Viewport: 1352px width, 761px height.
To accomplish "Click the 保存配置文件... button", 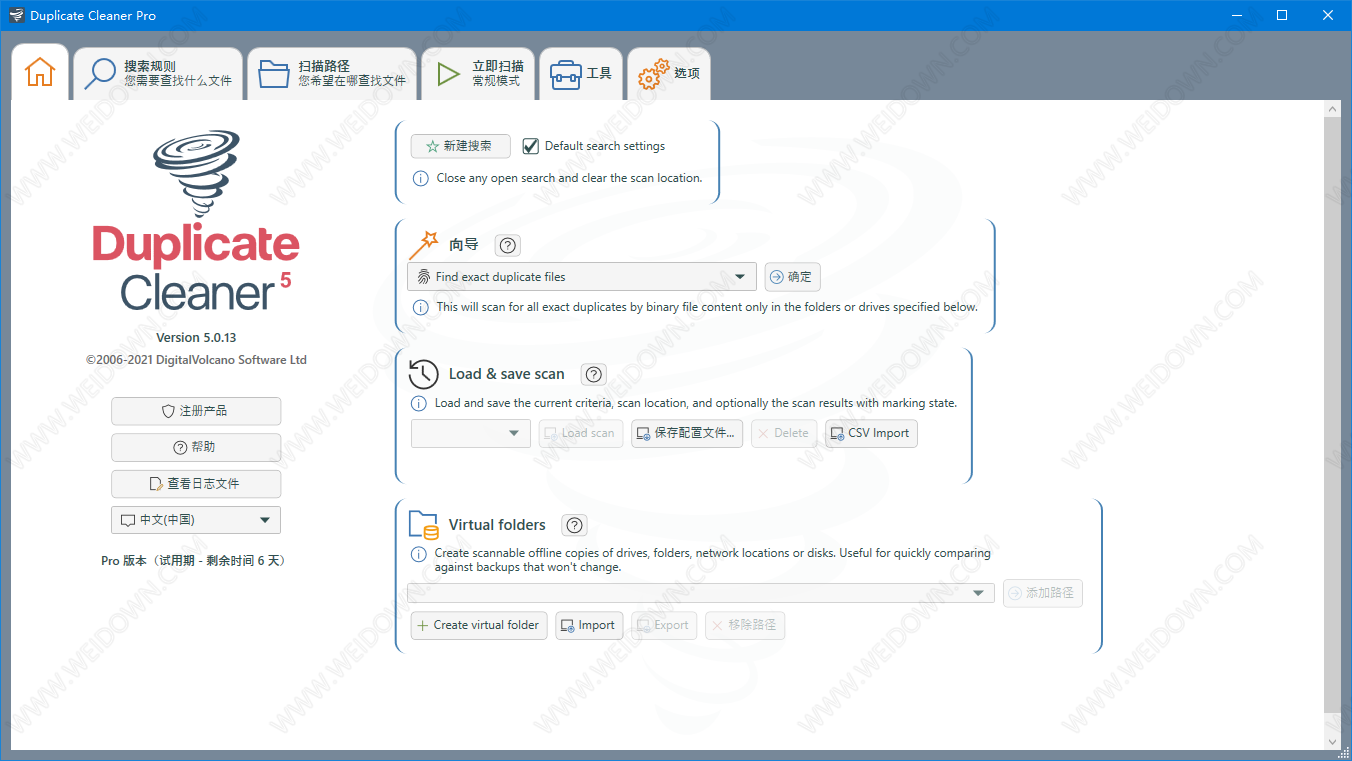I will point(687,433).
